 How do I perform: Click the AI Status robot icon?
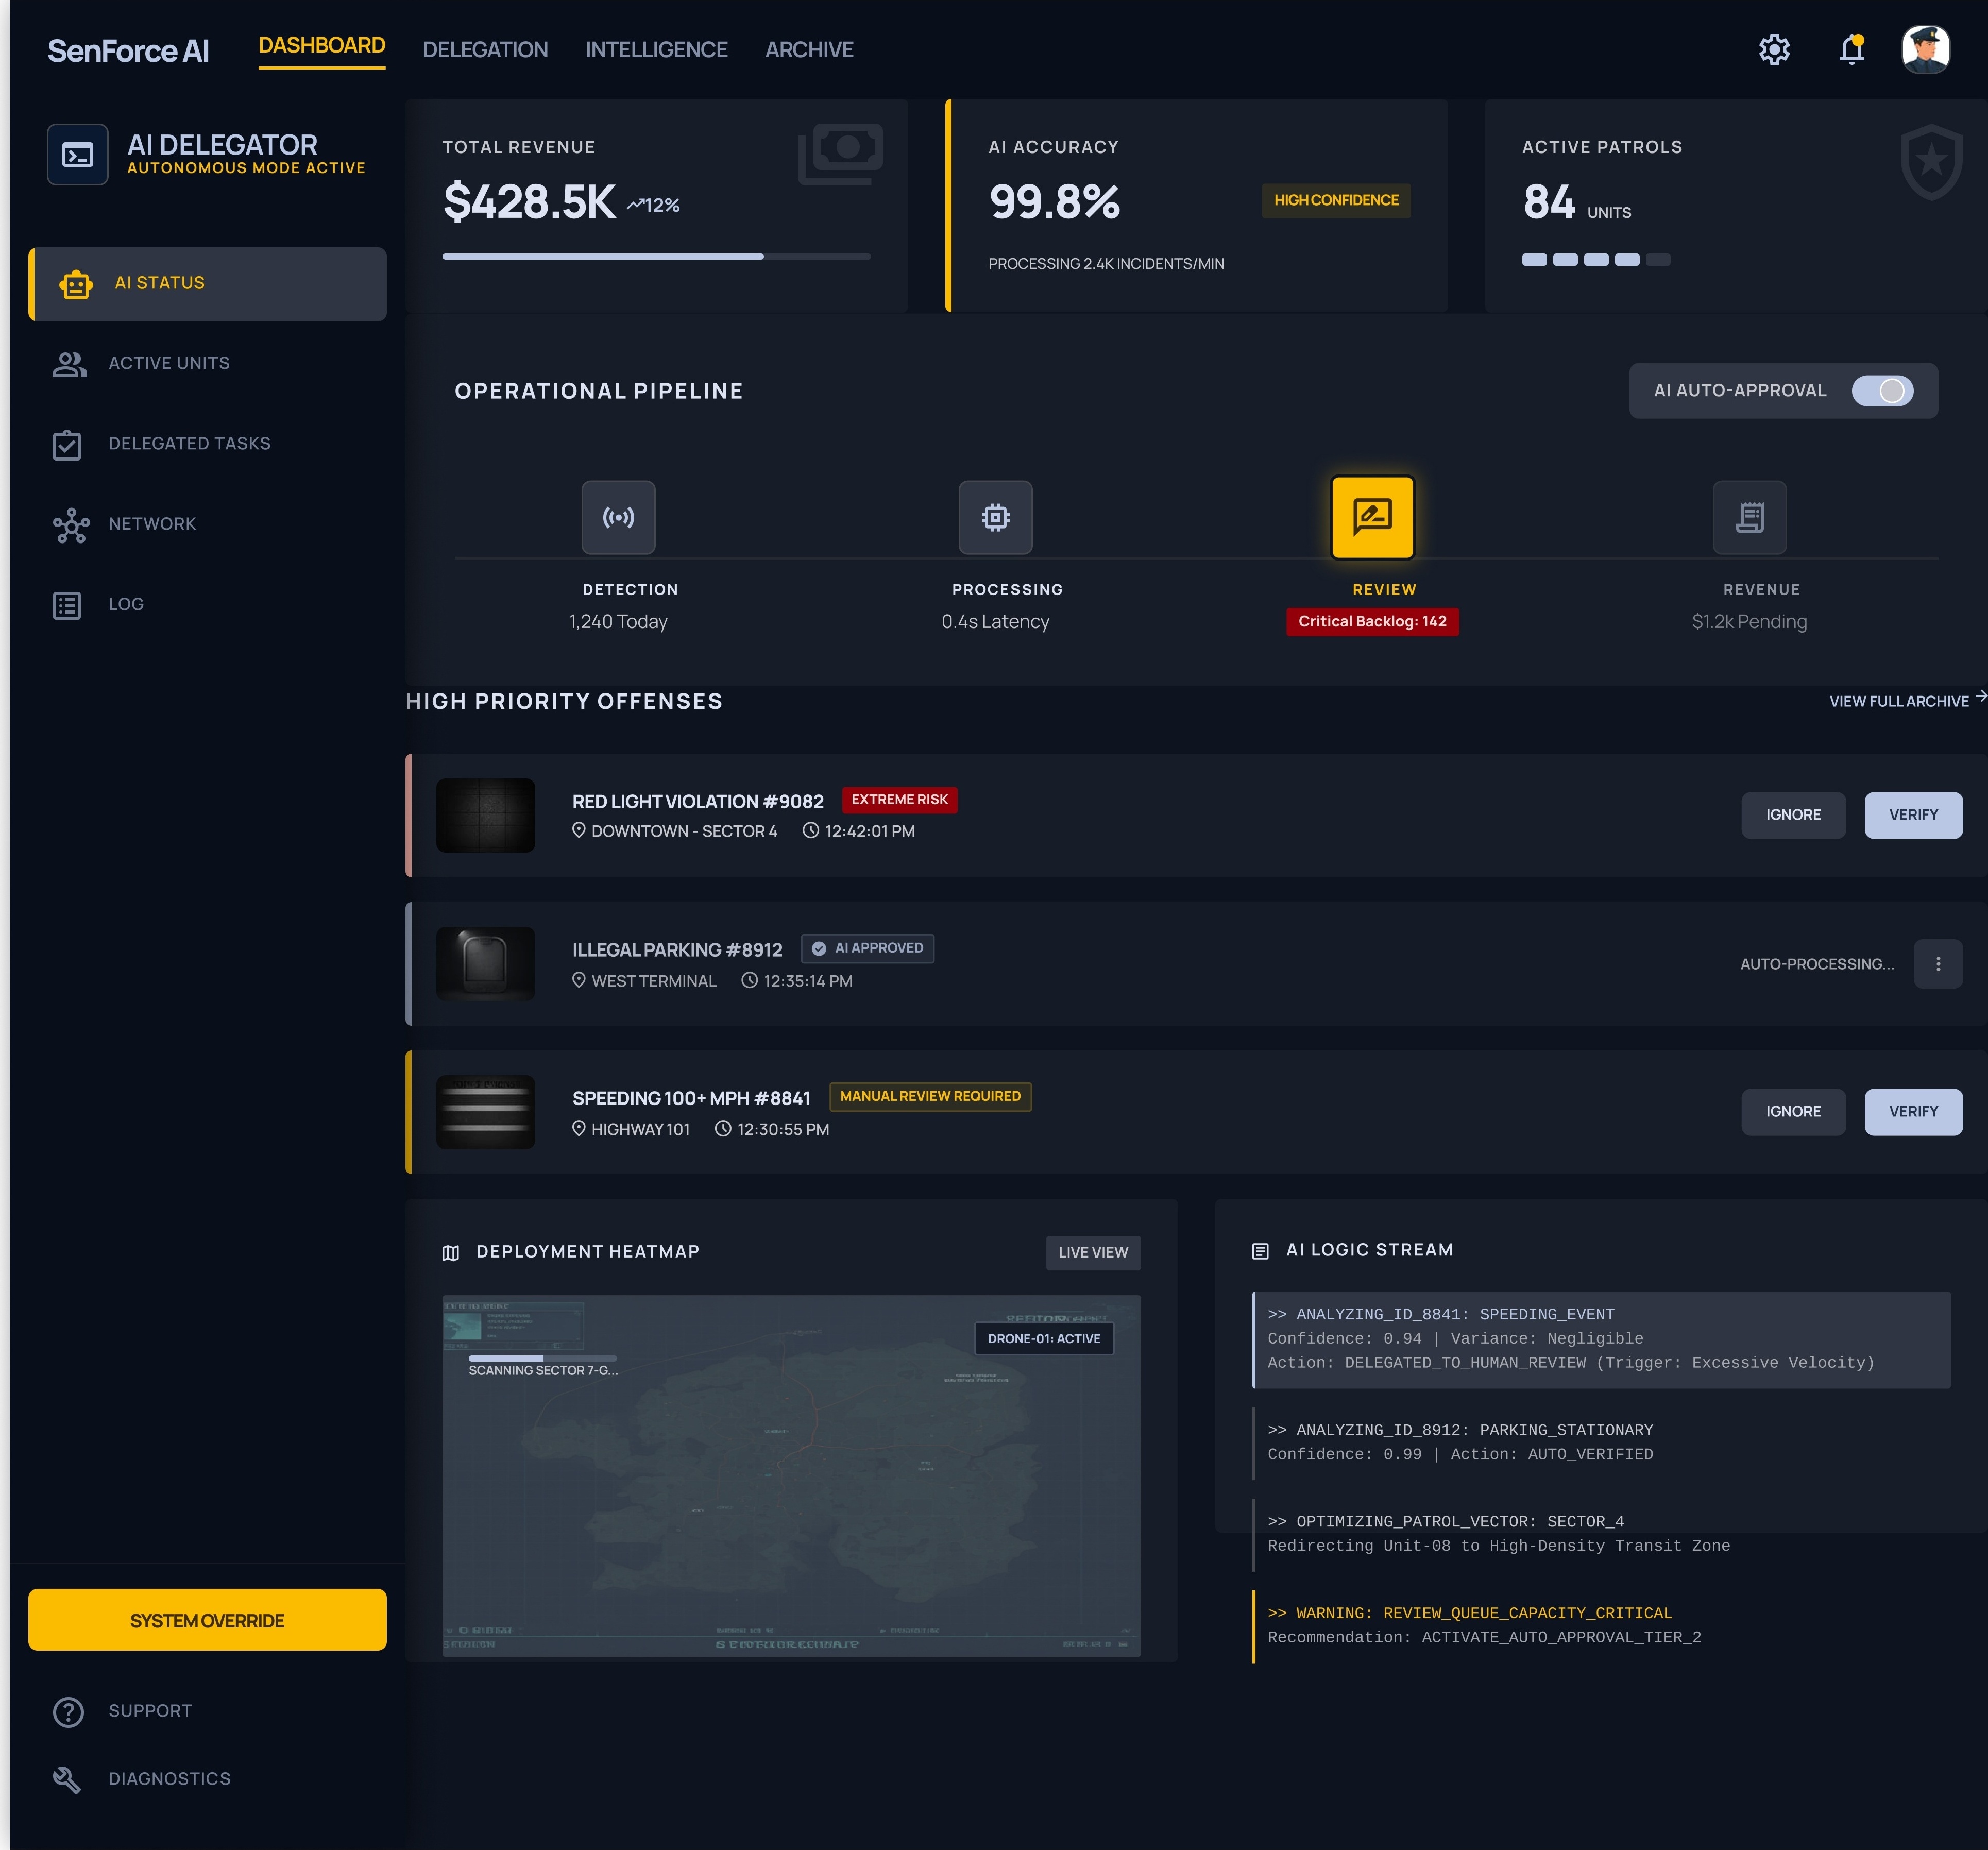click(76, 284)
